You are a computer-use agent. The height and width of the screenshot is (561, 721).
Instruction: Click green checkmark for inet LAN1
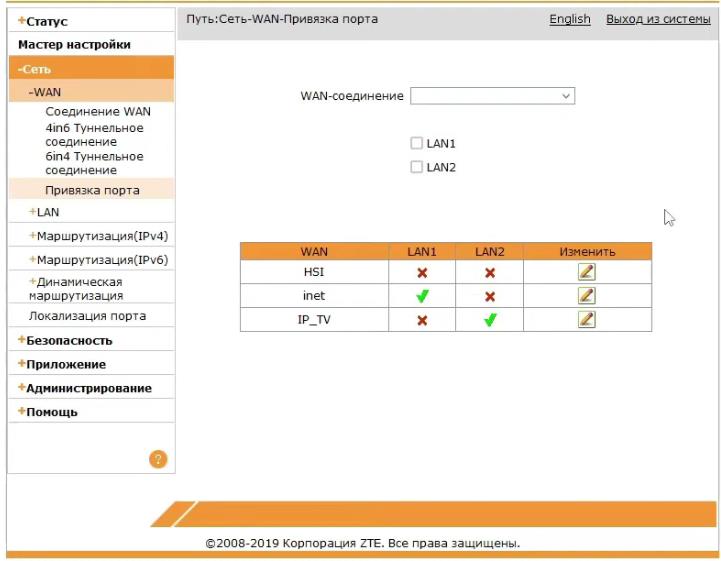pos(422,296)
